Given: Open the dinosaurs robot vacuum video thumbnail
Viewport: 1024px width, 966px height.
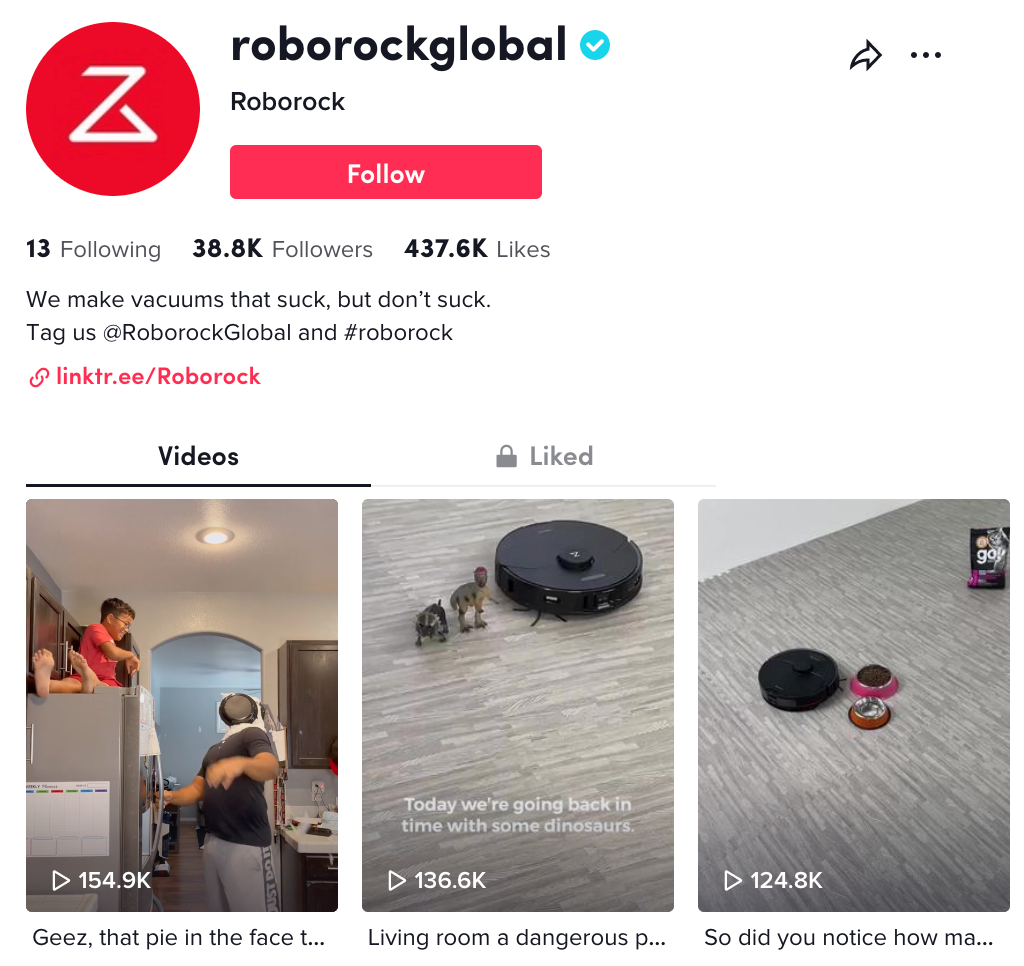Looking at the screenshot, I should click(x=518, y=705).
